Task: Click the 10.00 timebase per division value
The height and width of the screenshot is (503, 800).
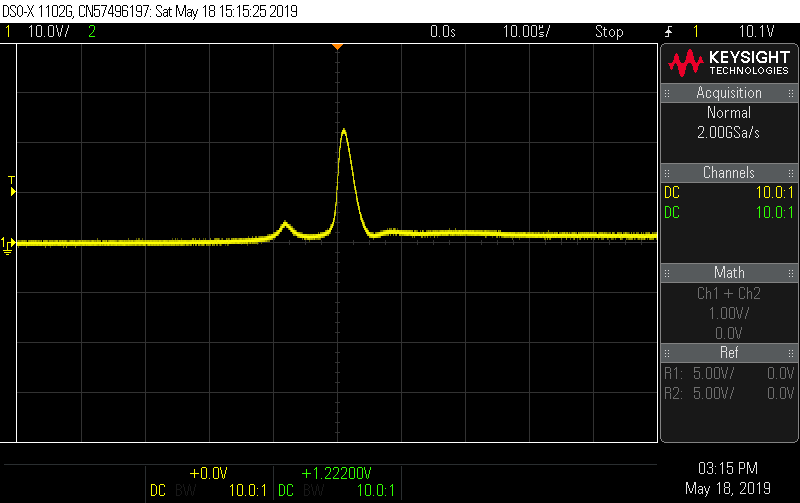Action: 527,32
